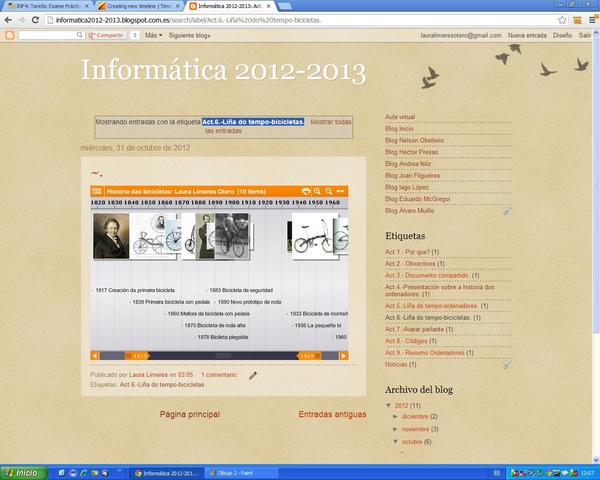Open Blog Iago López link

[407, 187]
